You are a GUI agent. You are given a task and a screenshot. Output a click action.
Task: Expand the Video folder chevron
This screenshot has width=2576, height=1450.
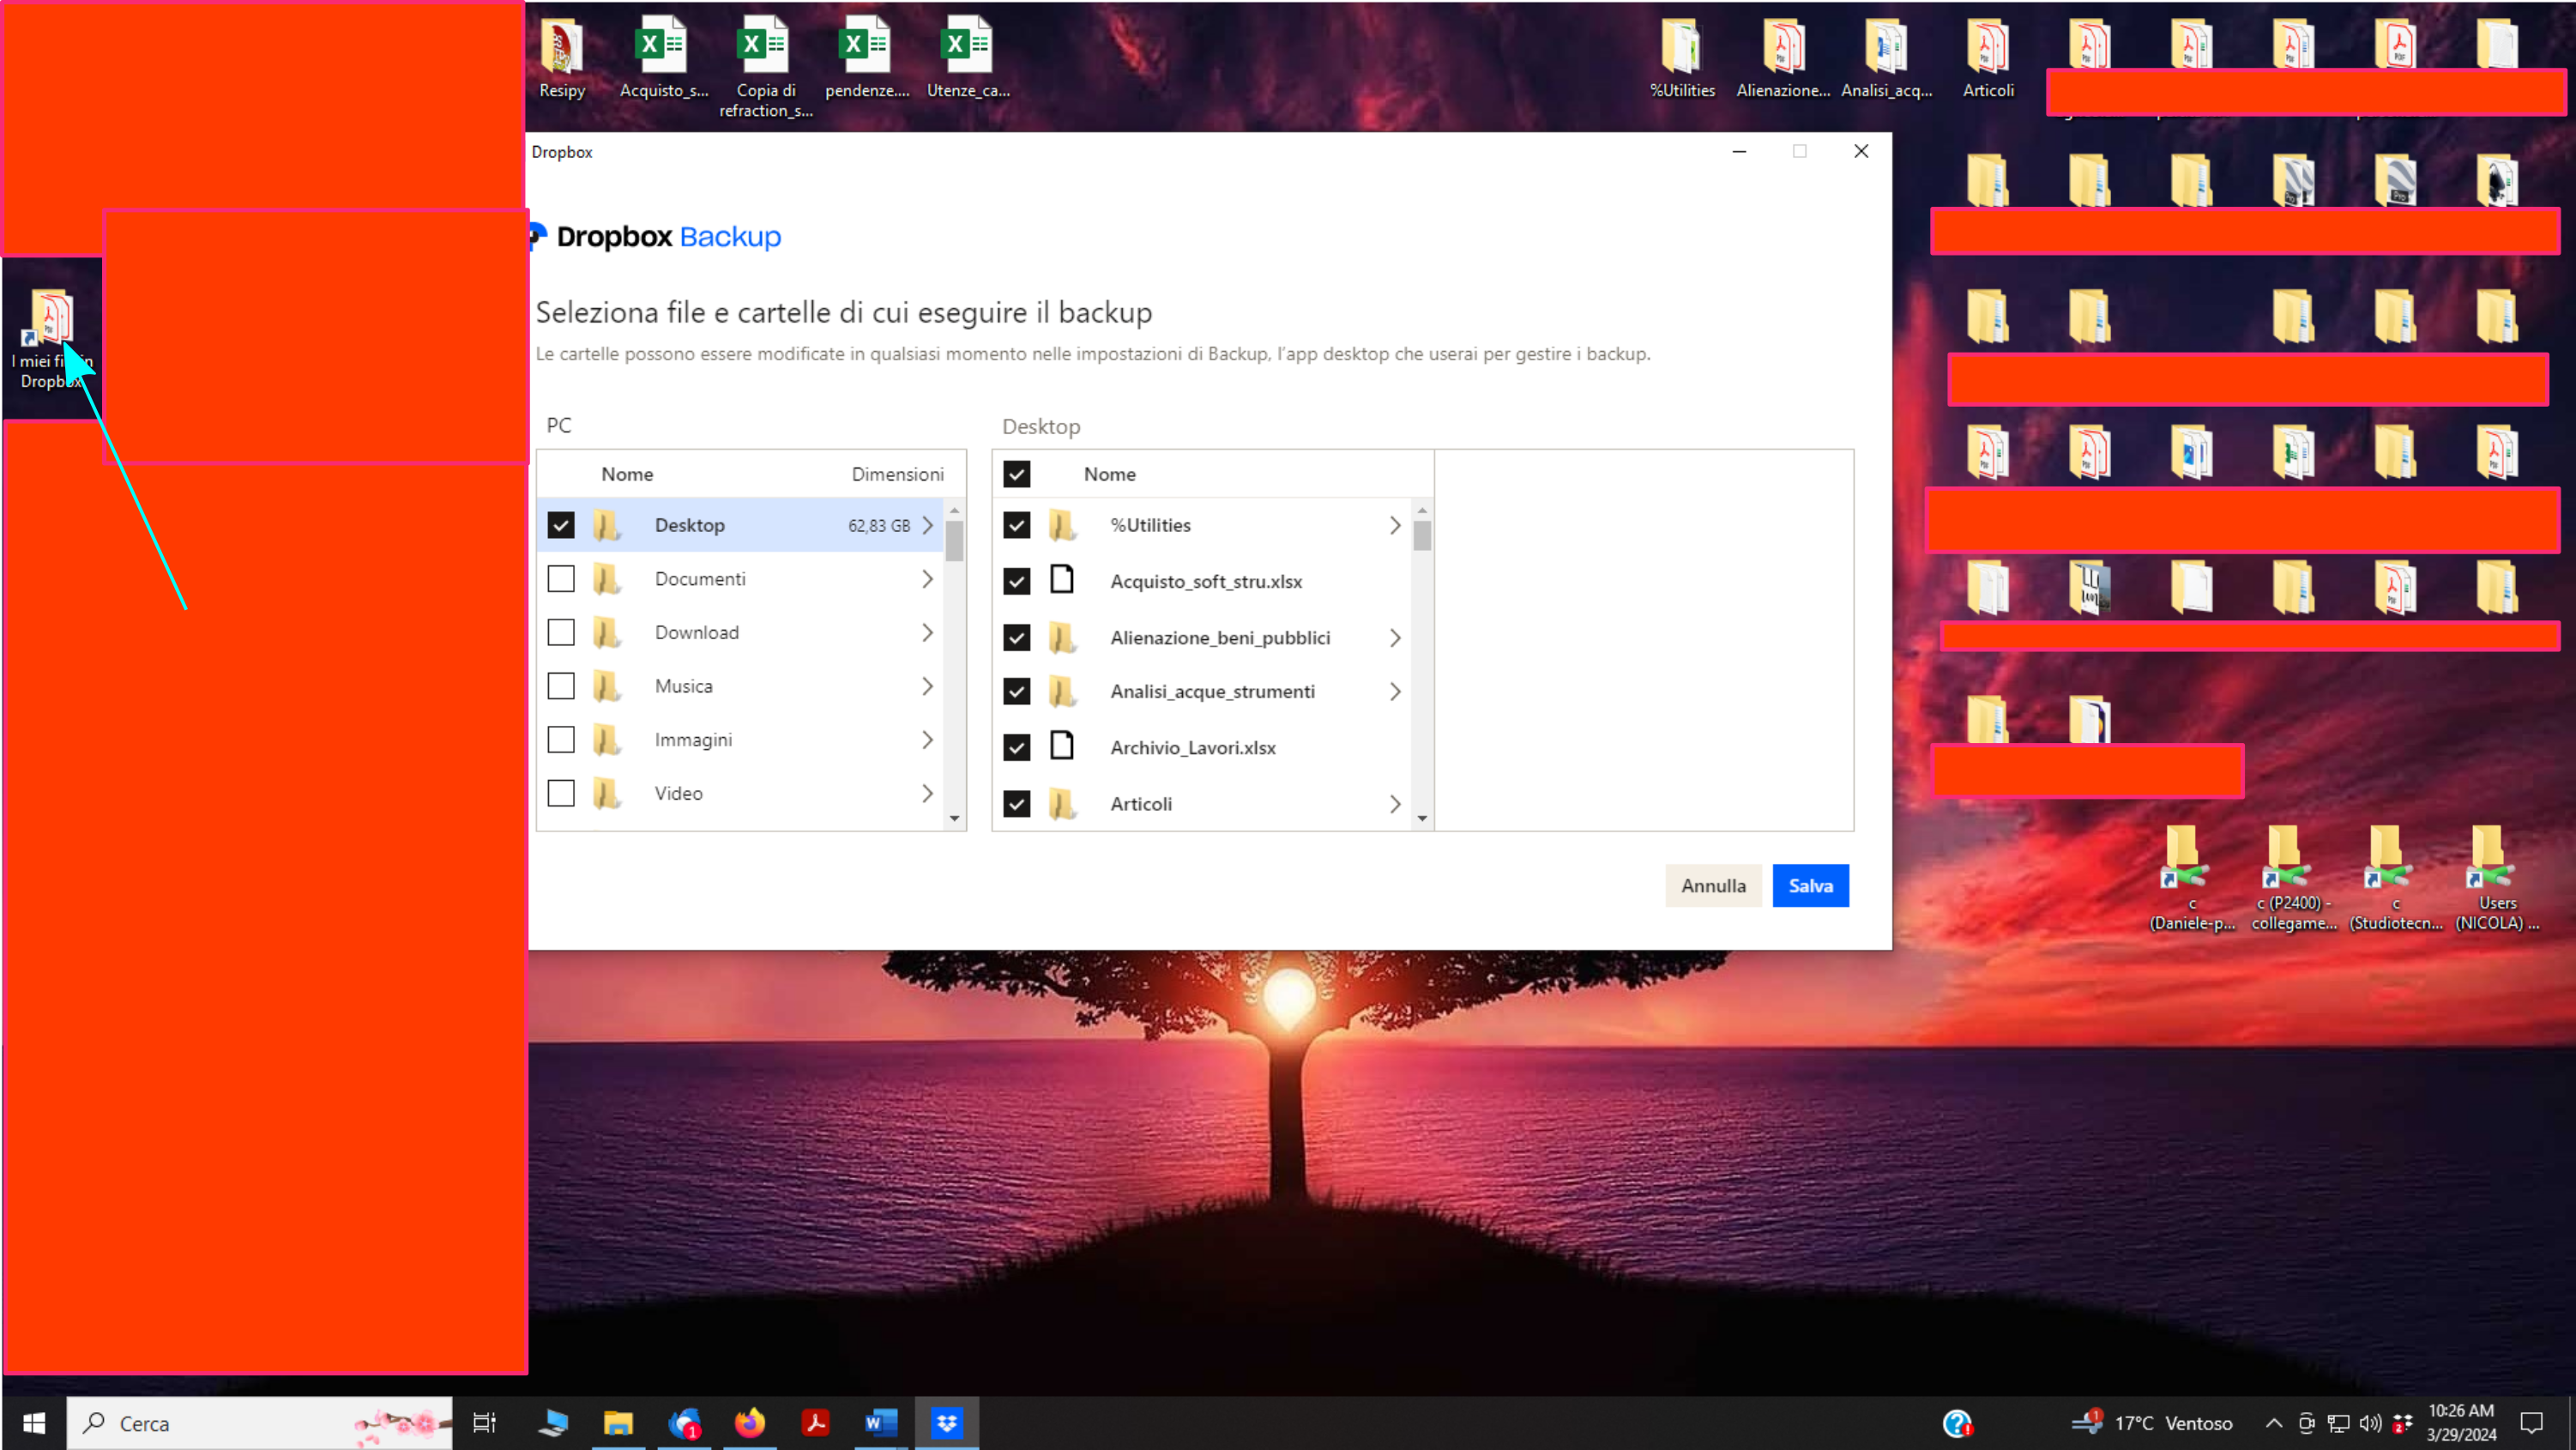point(928,793)
